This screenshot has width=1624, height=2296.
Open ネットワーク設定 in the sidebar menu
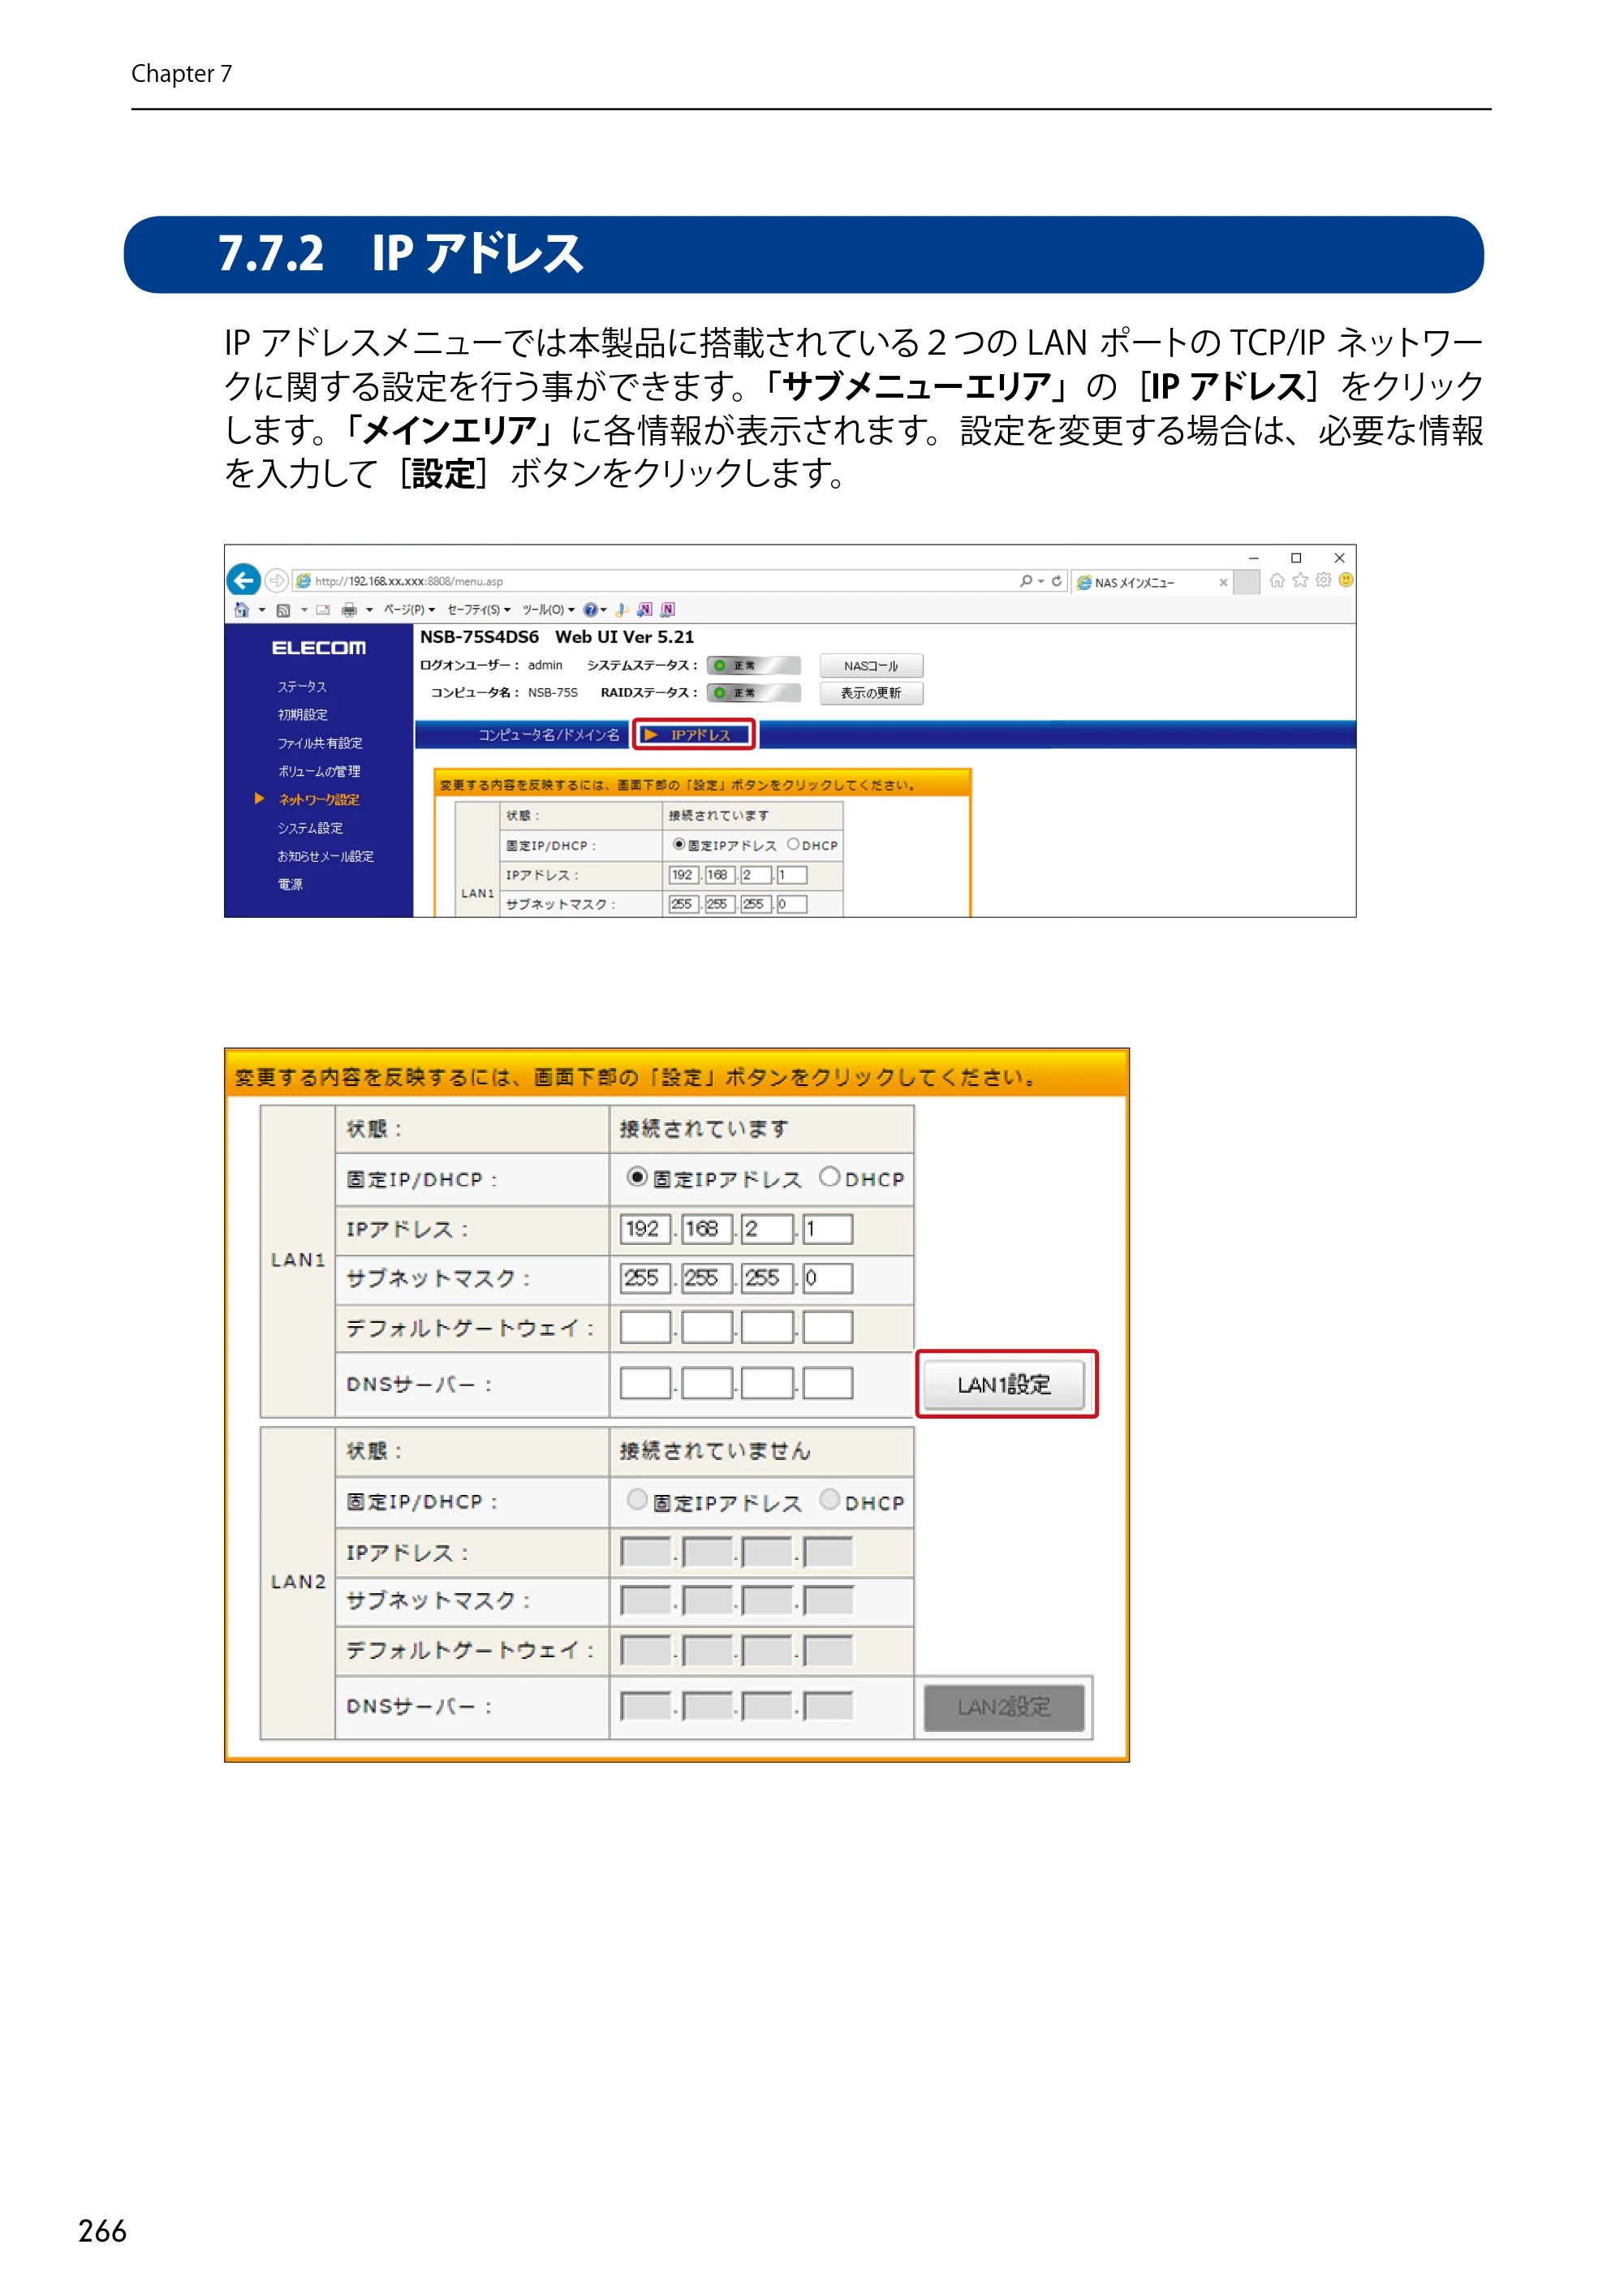coord(319,800)
